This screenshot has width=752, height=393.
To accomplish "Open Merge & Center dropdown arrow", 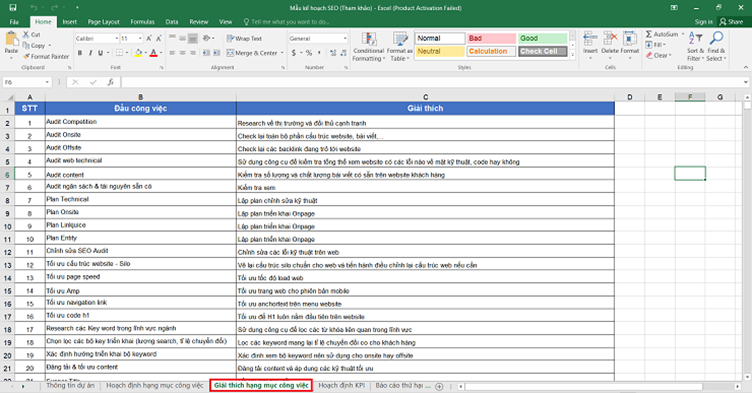I will click(282, 53).
